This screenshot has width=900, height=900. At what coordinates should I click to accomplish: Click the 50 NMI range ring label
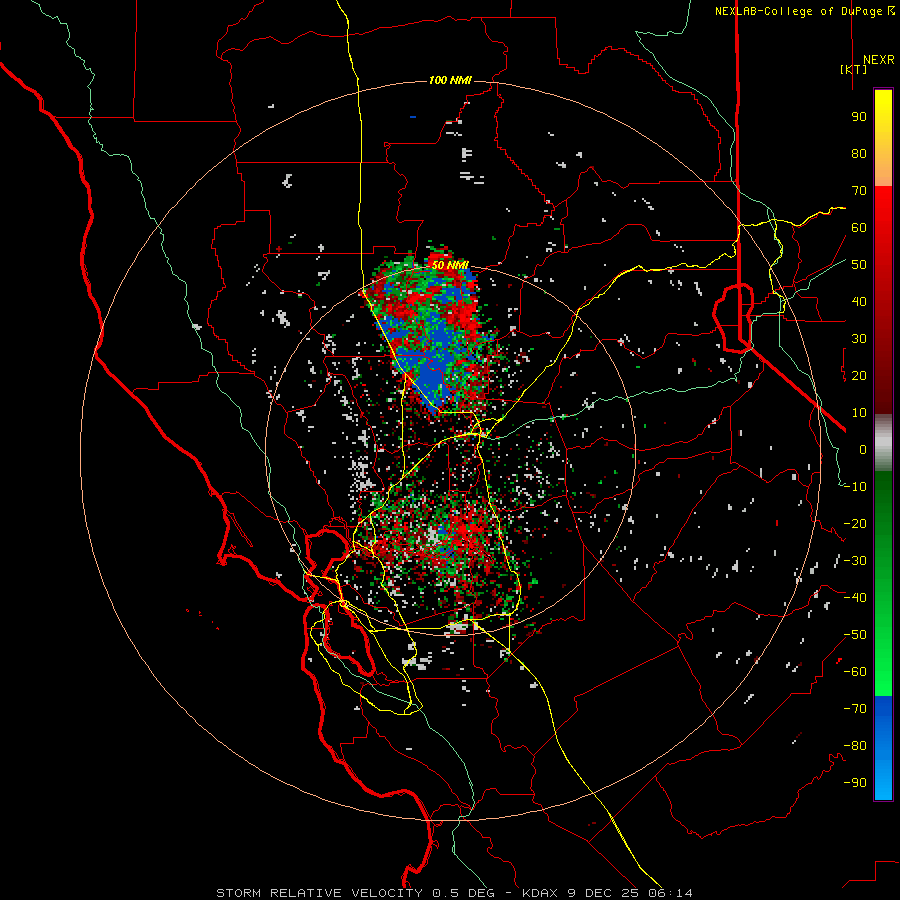pyautogui.click(x=450, y=265)
